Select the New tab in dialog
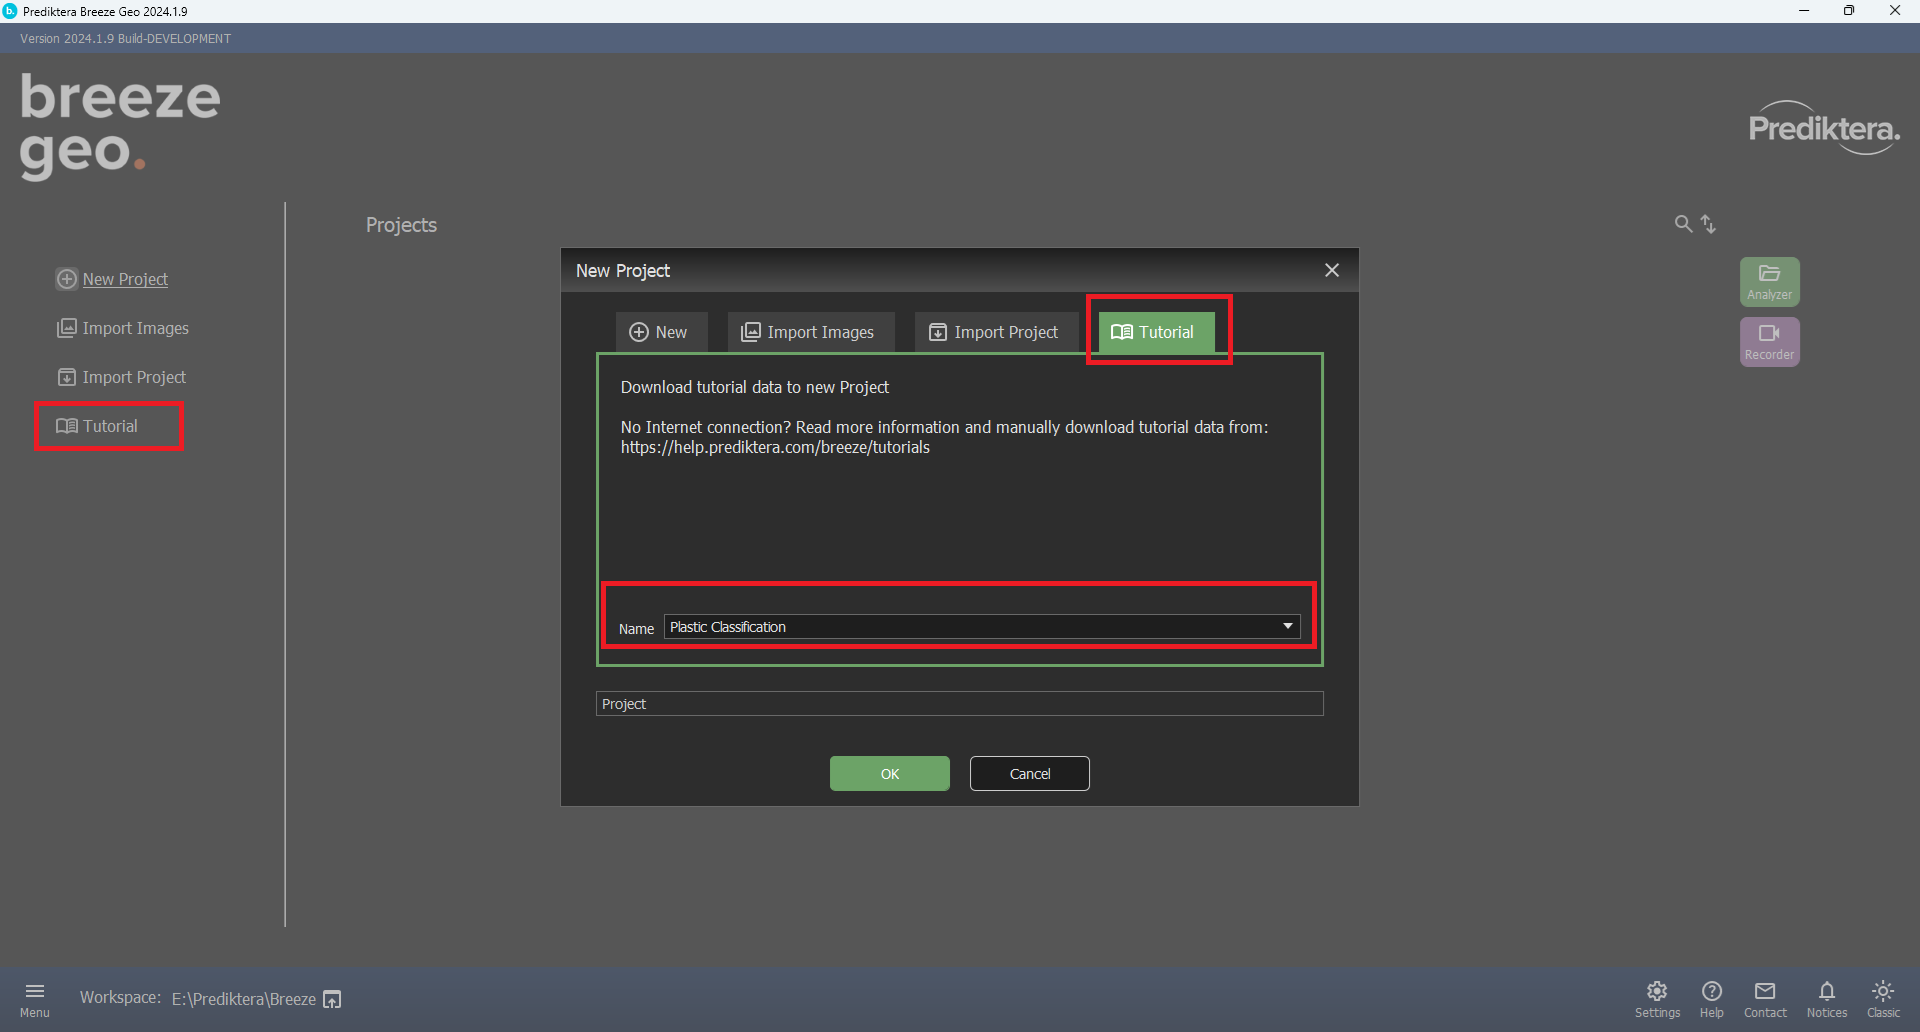This screenshot has width=1920, height=1032. click(659, 332)
